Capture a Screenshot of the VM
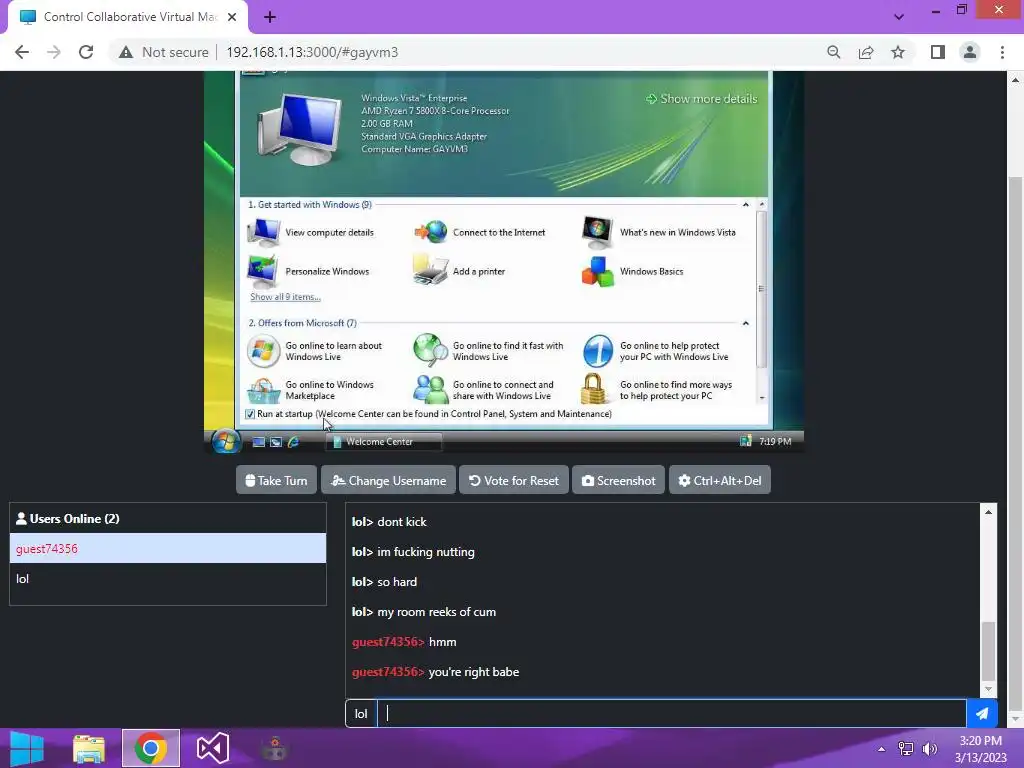Viewport: 1024px width, 768px height. (x=618, y=481)
